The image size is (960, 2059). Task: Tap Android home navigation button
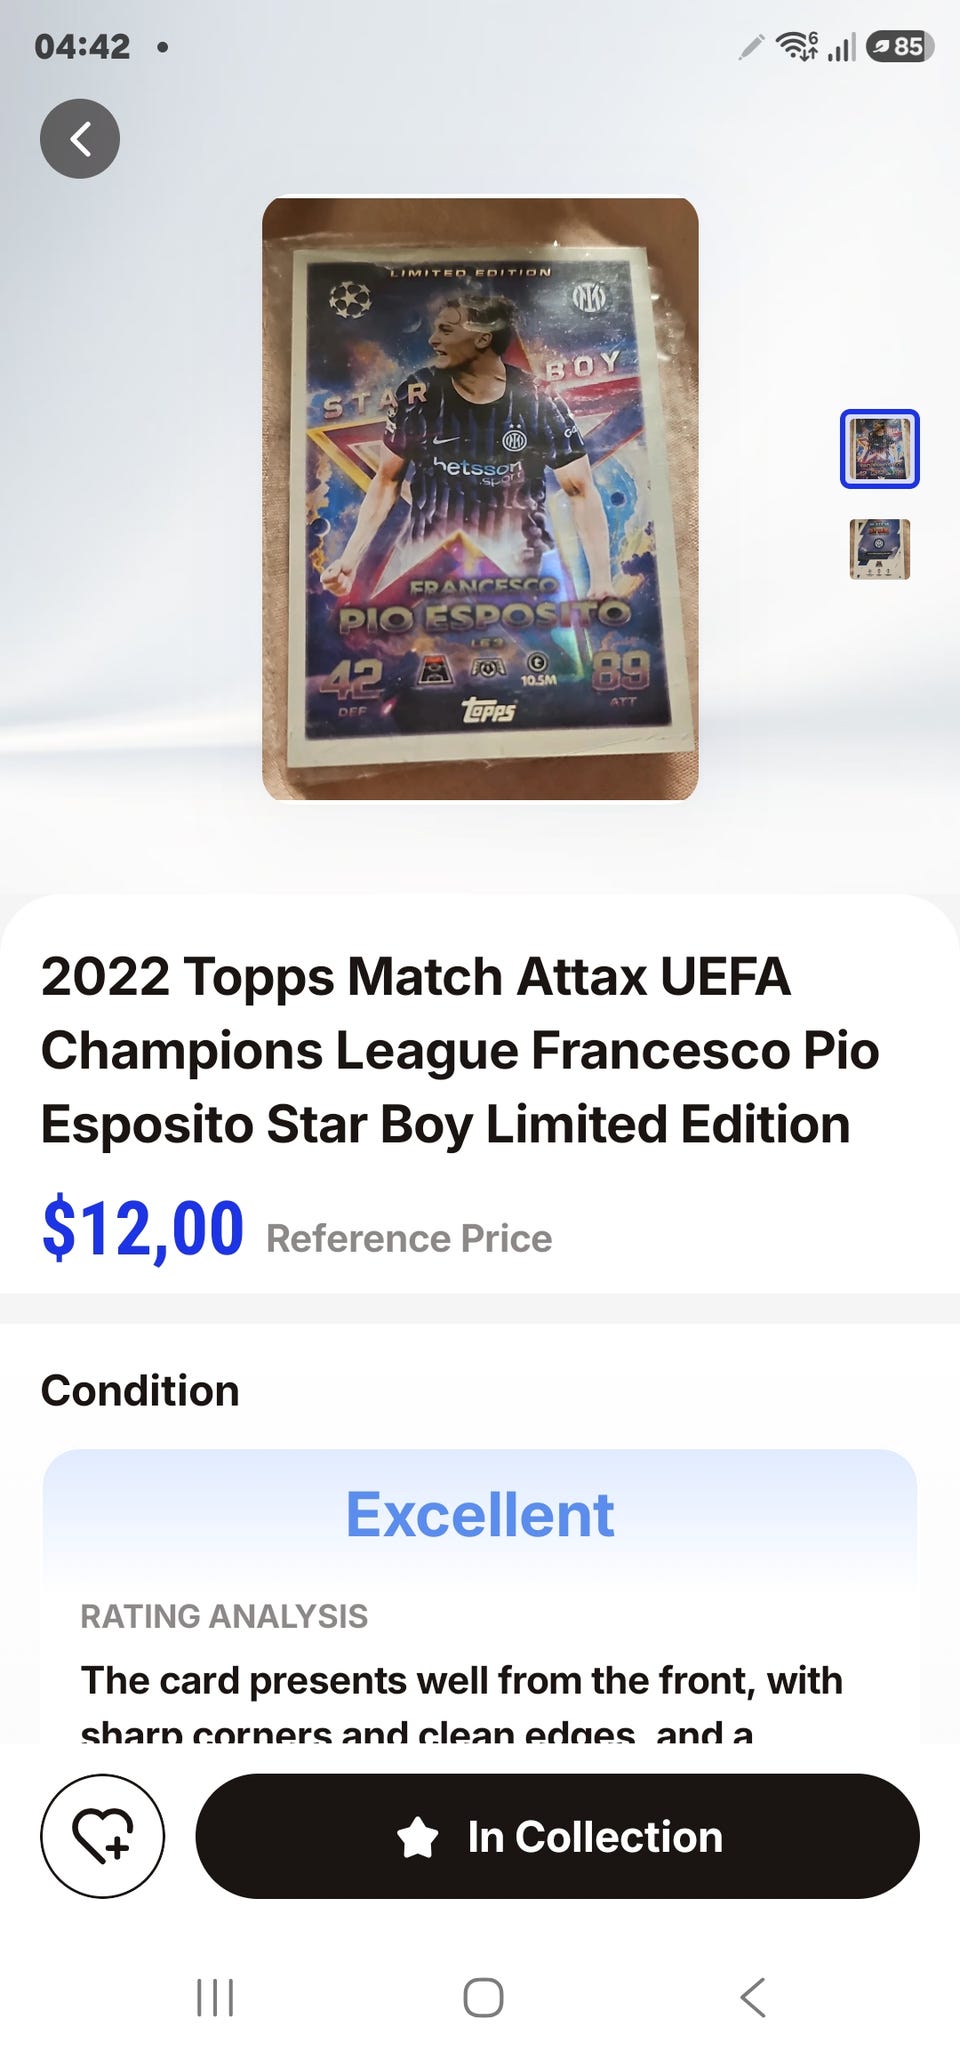[x=483, y=1997]
